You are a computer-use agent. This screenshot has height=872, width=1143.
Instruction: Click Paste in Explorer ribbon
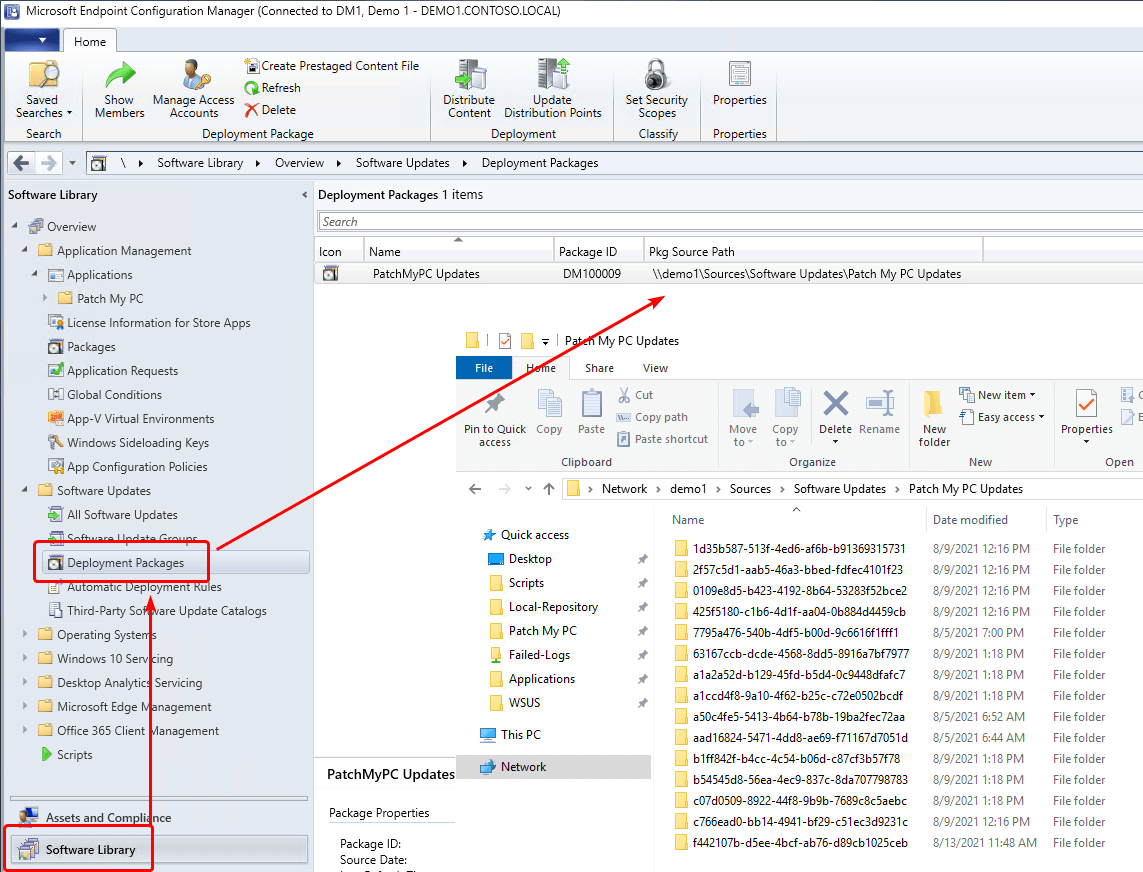coord(591,412)
